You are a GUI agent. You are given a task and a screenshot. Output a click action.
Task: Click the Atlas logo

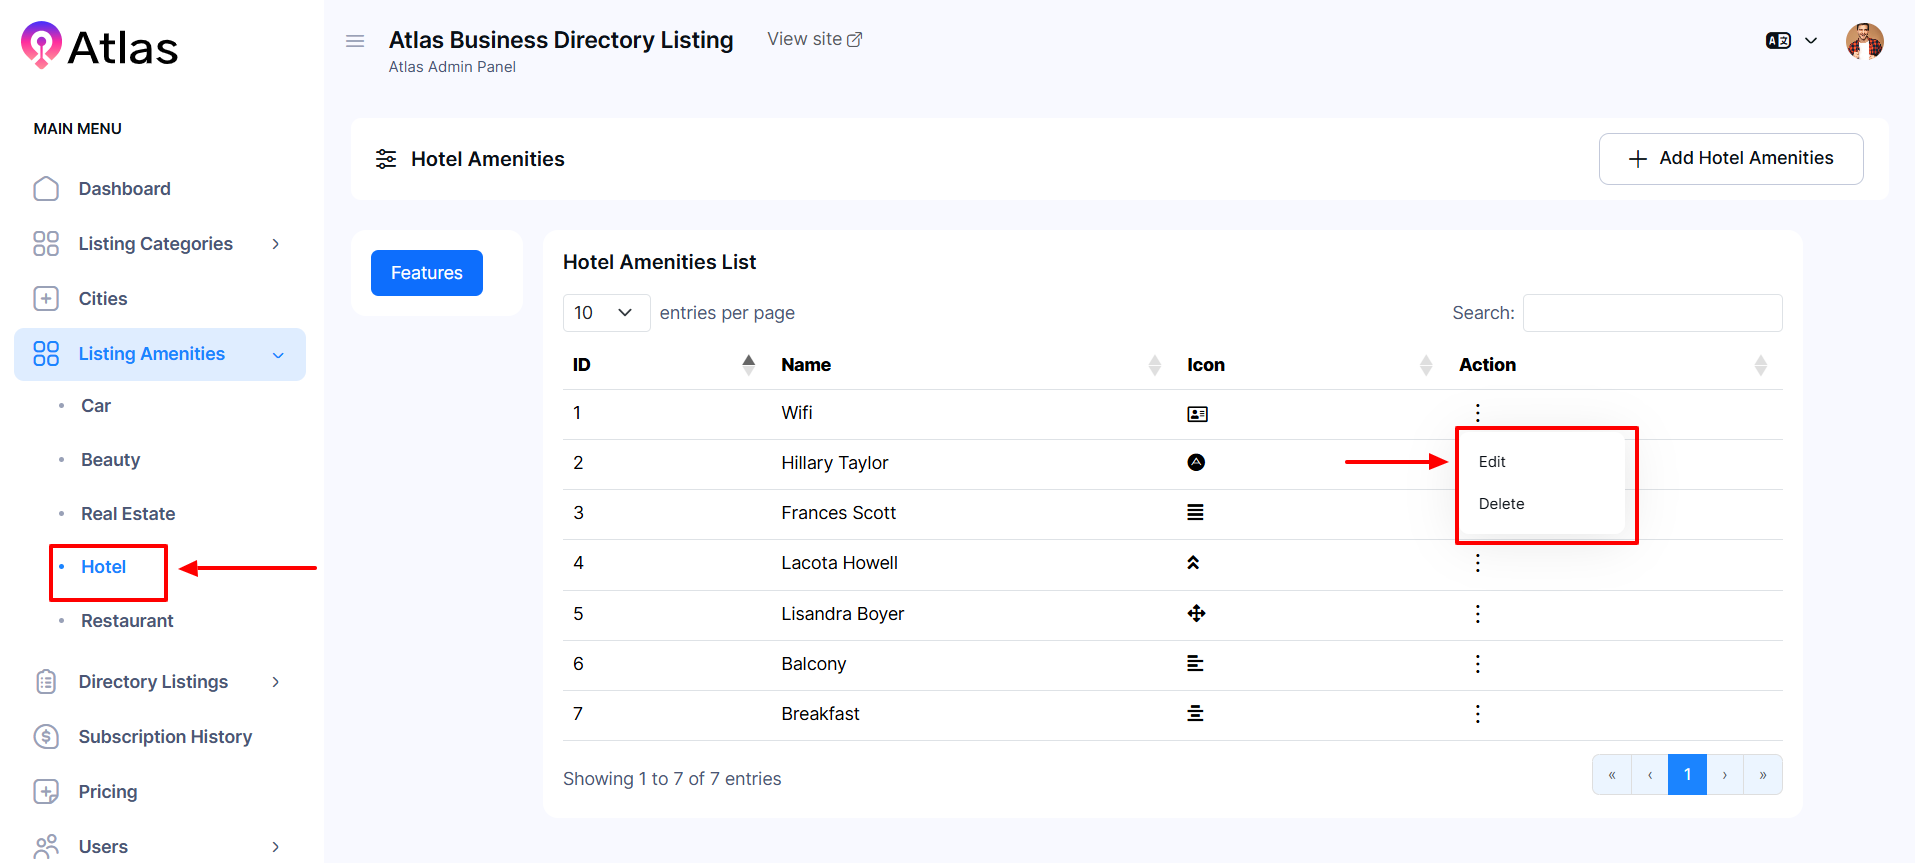(99, 47)
